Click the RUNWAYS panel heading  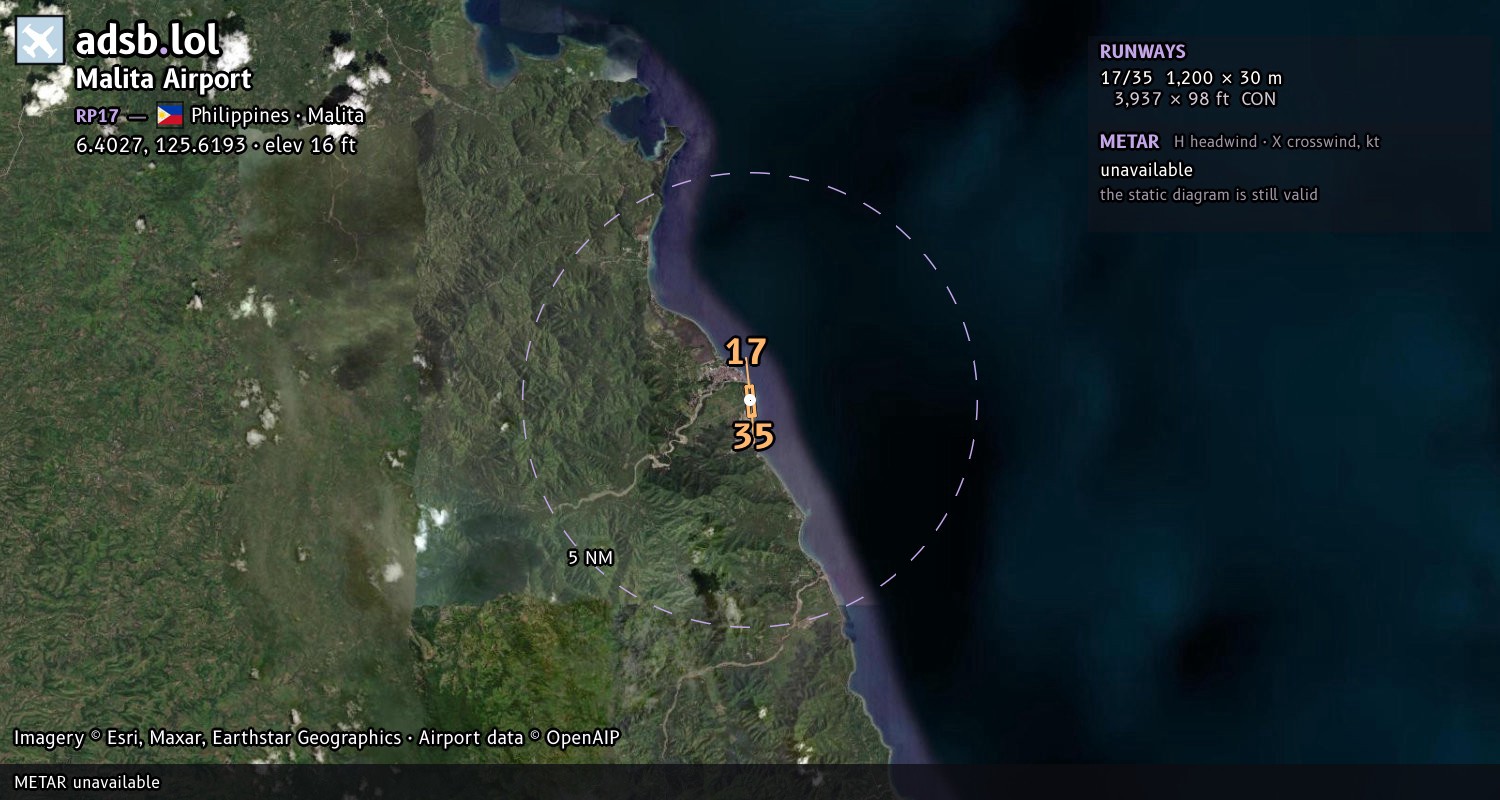[1143, 52]
